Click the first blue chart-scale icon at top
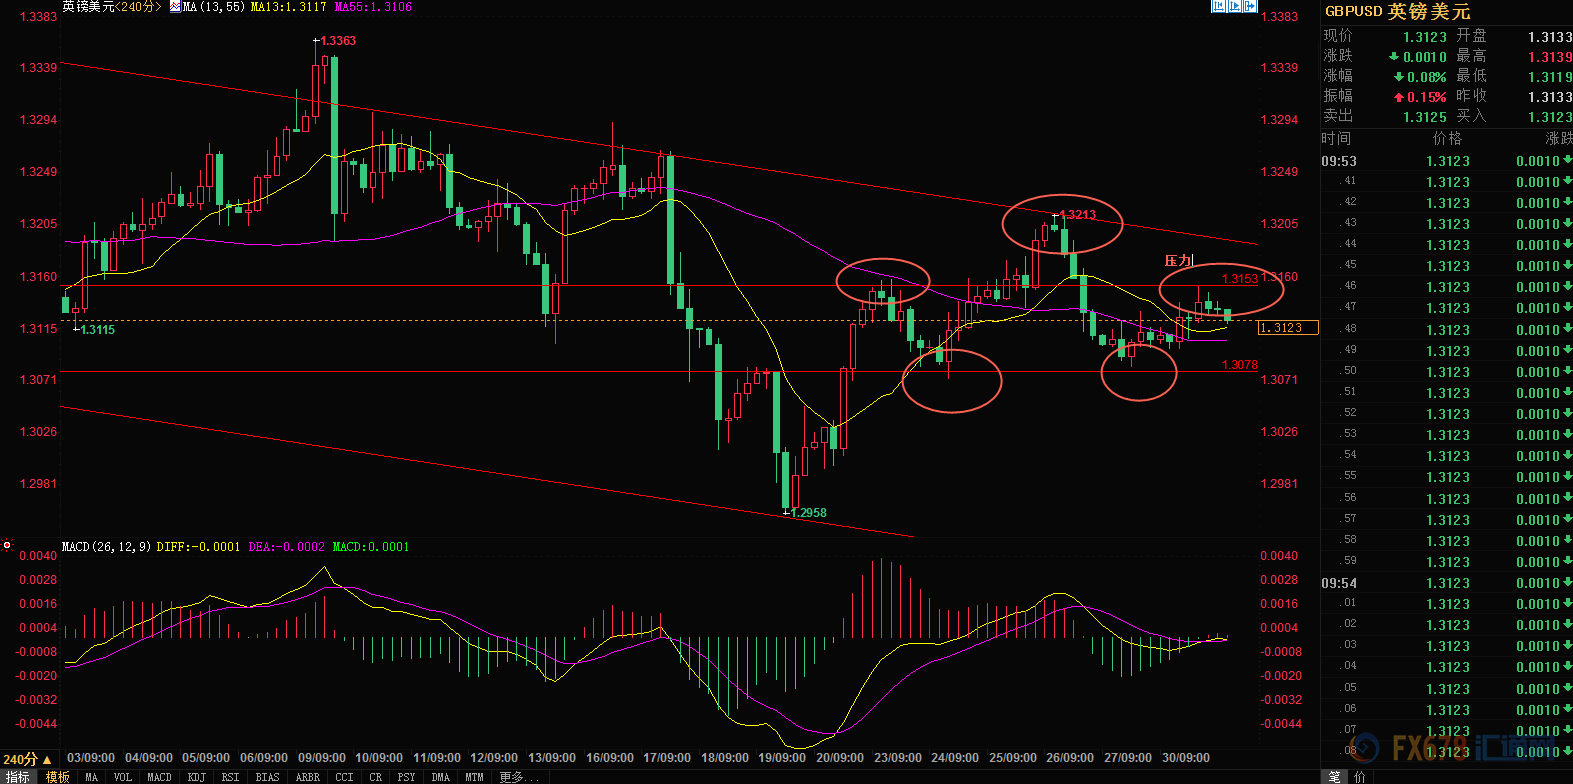The width and height of the screenshot is (1573, 784). point(1218,6)
